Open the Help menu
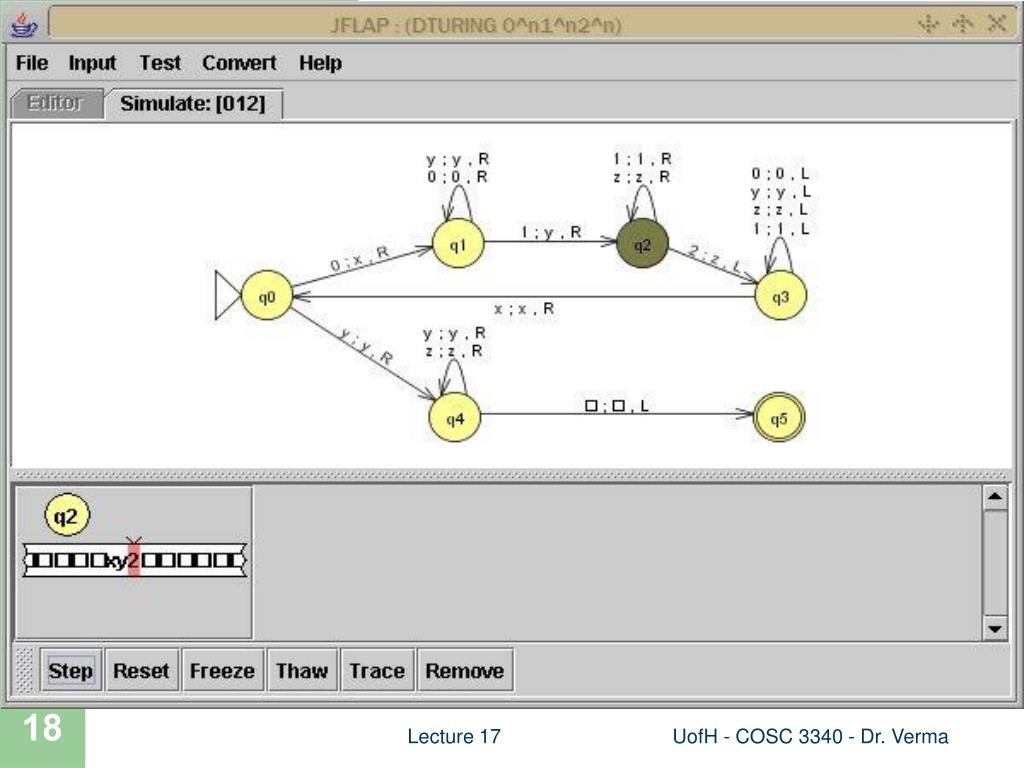Viewport: 1024px width, 768px height. (320, 63)
